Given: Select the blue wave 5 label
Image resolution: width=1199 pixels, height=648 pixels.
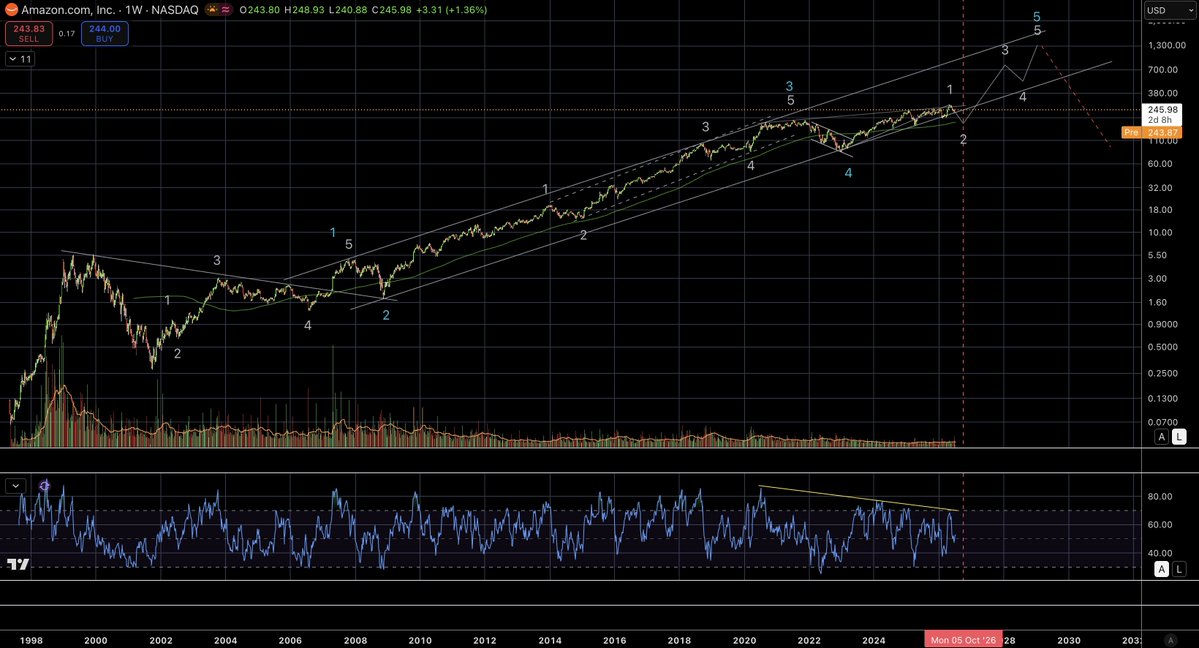Looking at the screenshot, I should click(1037, 17).
